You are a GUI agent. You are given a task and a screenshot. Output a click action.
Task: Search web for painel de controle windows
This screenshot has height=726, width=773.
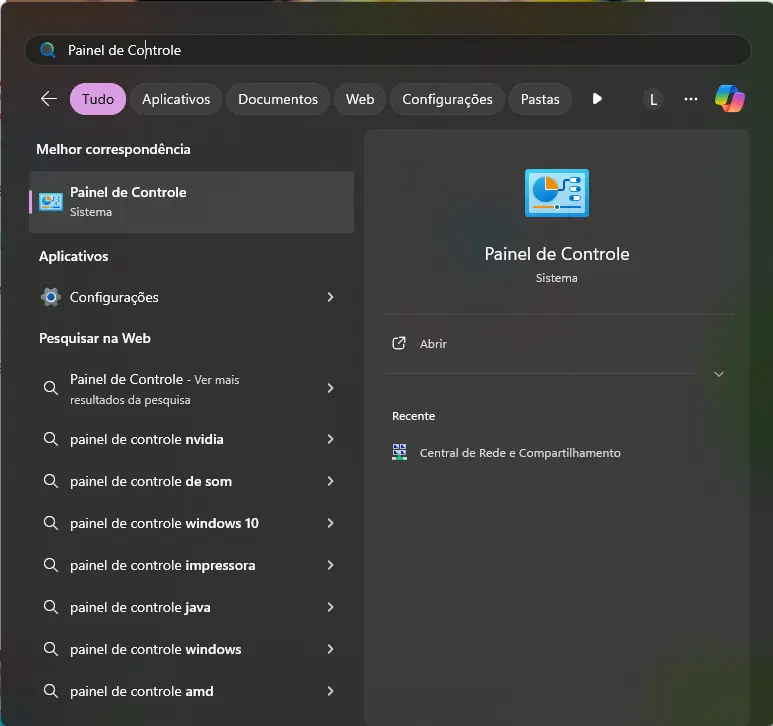(191, 649)
